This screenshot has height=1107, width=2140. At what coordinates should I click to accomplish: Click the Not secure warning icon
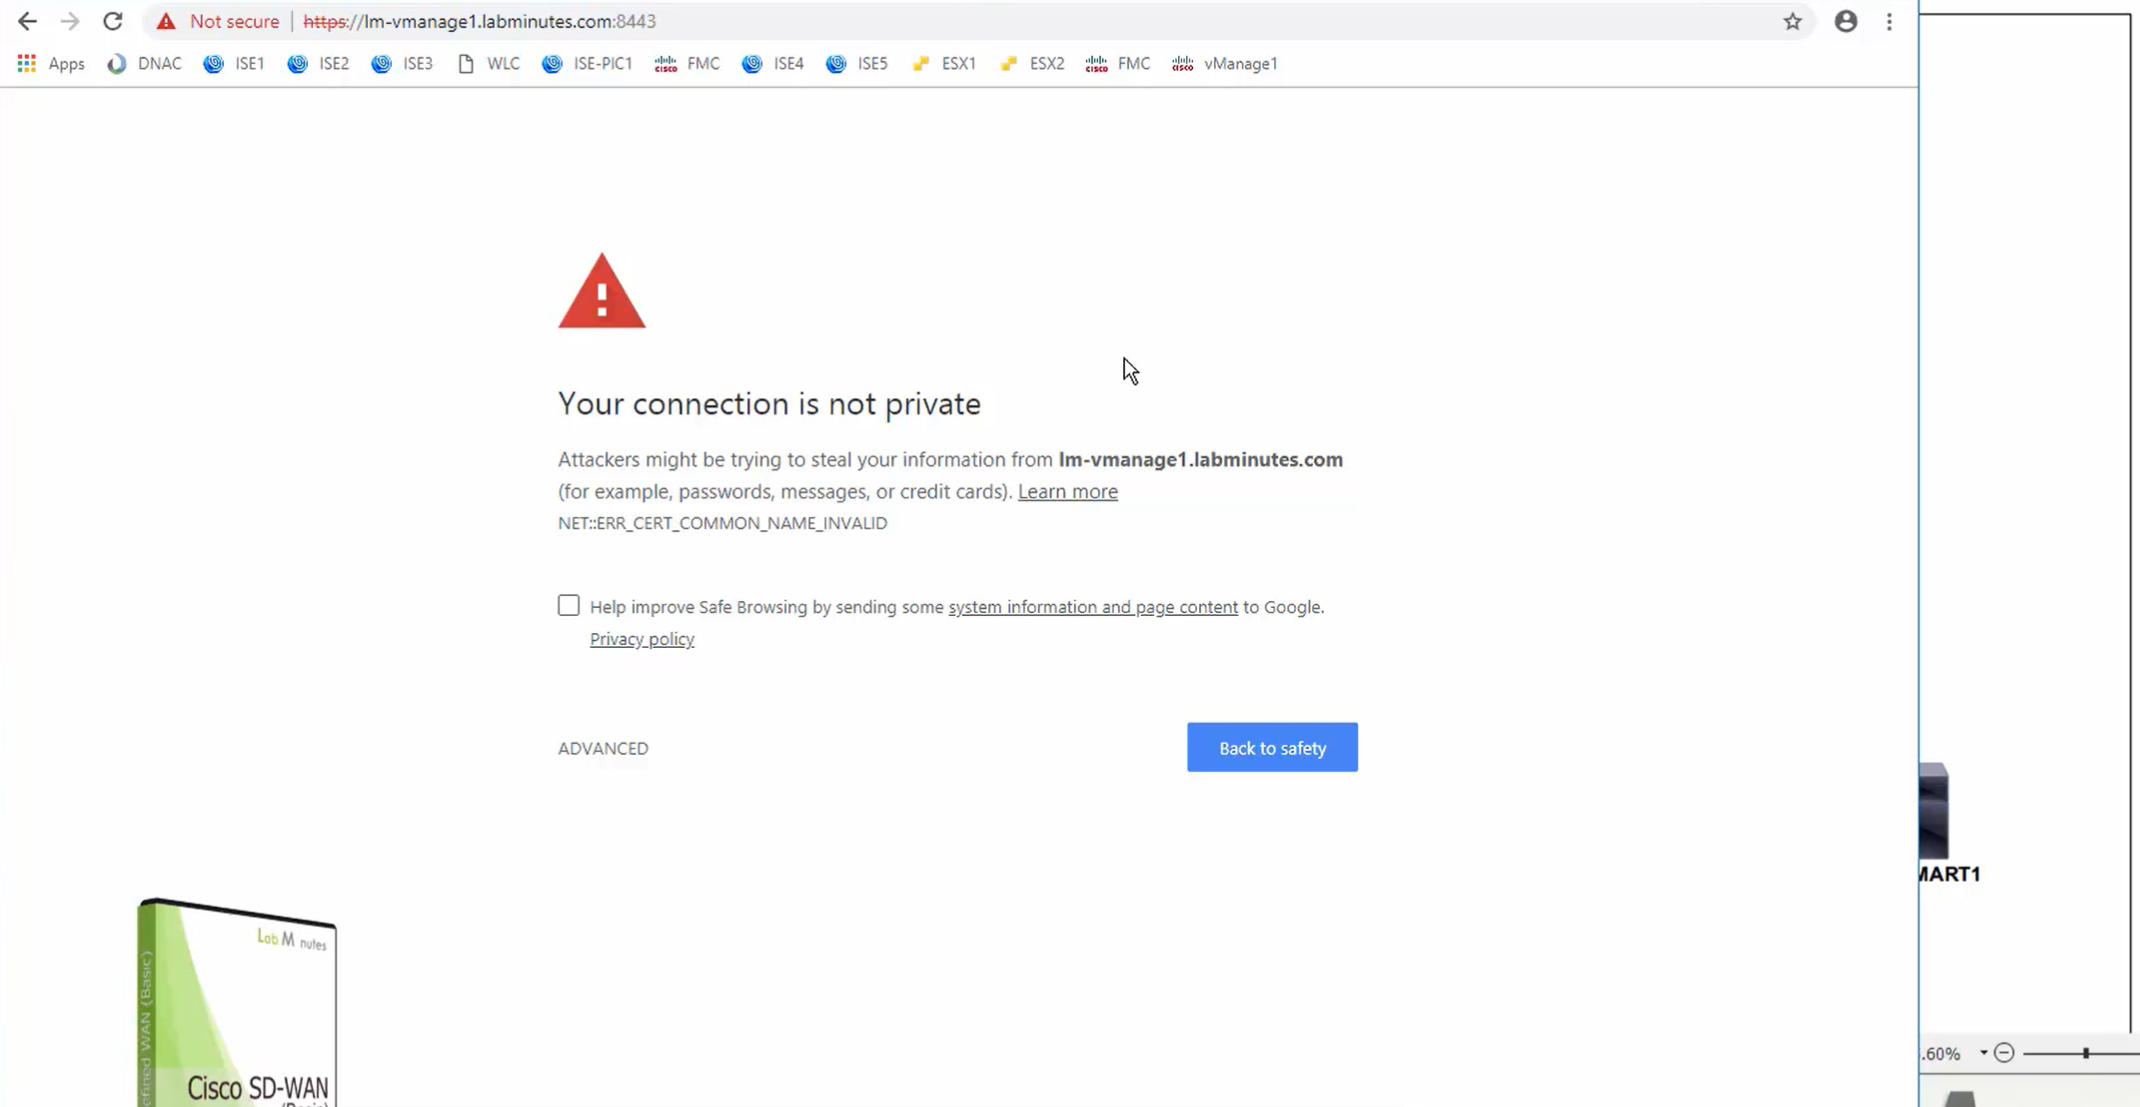point(166,21)
